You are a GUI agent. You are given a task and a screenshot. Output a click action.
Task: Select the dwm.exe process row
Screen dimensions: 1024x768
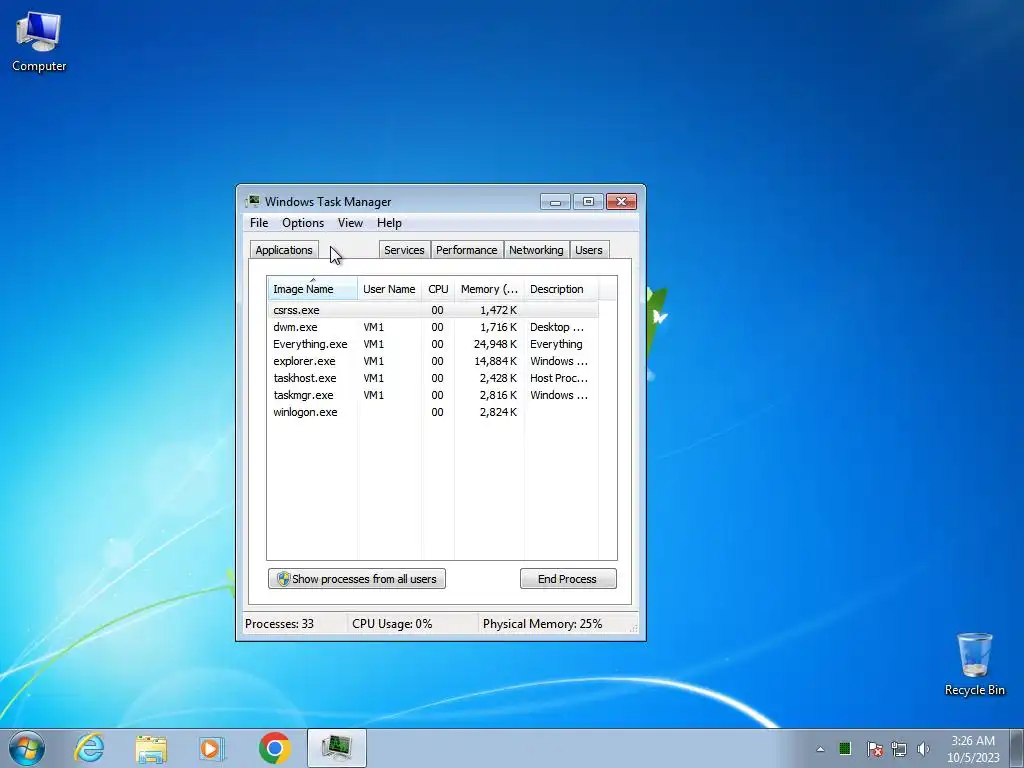point(433,327)
